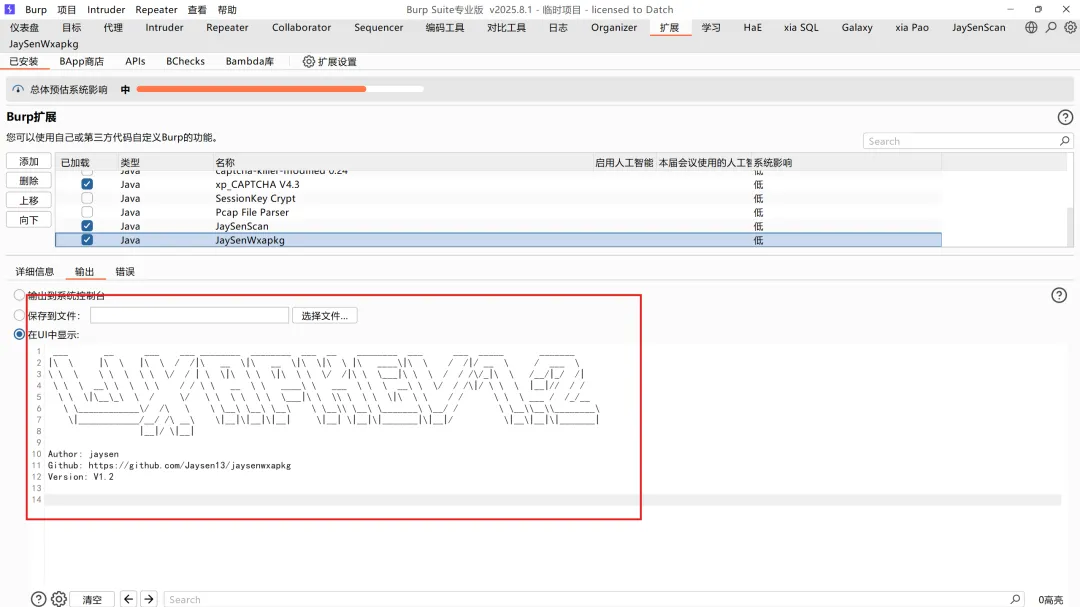Viewport: 1080px width, 607px height.
Task: Open the bottom output settings gear icon
Action: tap(59, 599)
